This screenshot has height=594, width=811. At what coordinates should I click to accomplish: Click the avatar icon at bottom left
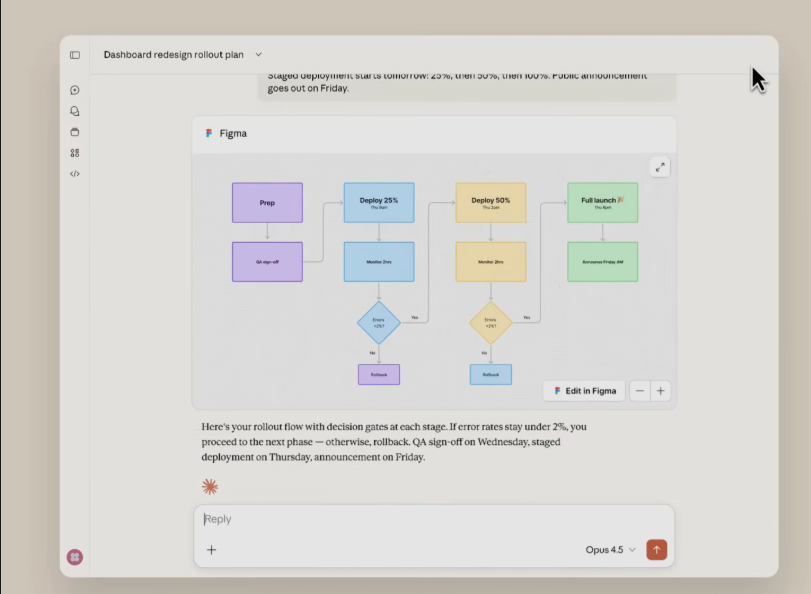[x=75, y=557]
